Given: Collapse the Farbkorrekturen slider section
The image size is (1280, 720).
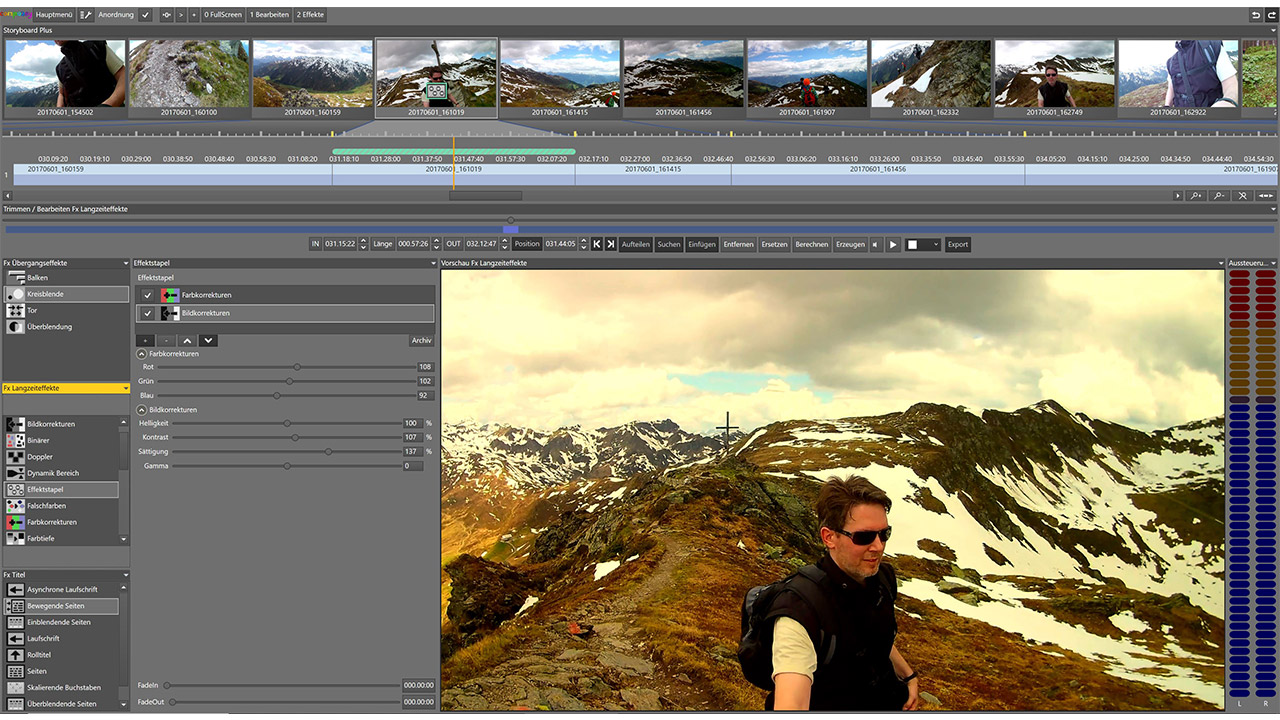Looking at the screenshot, I should [142, 354].
